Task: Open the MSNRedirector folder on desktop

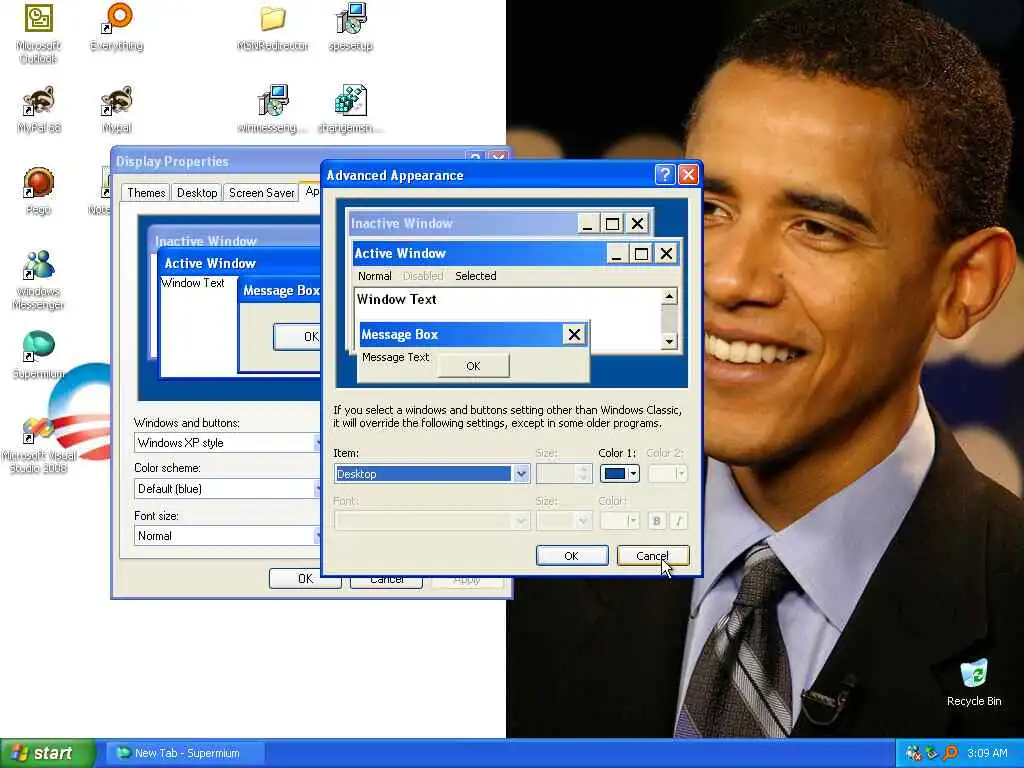Action: 272,27
